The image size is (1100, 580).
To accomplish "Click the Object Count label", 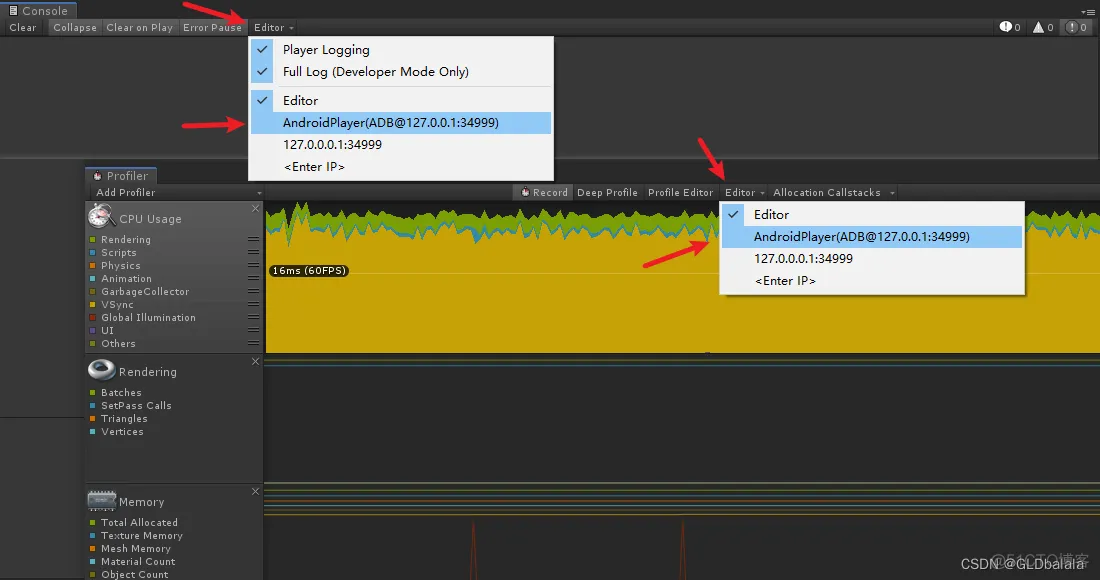I will 134,574.
